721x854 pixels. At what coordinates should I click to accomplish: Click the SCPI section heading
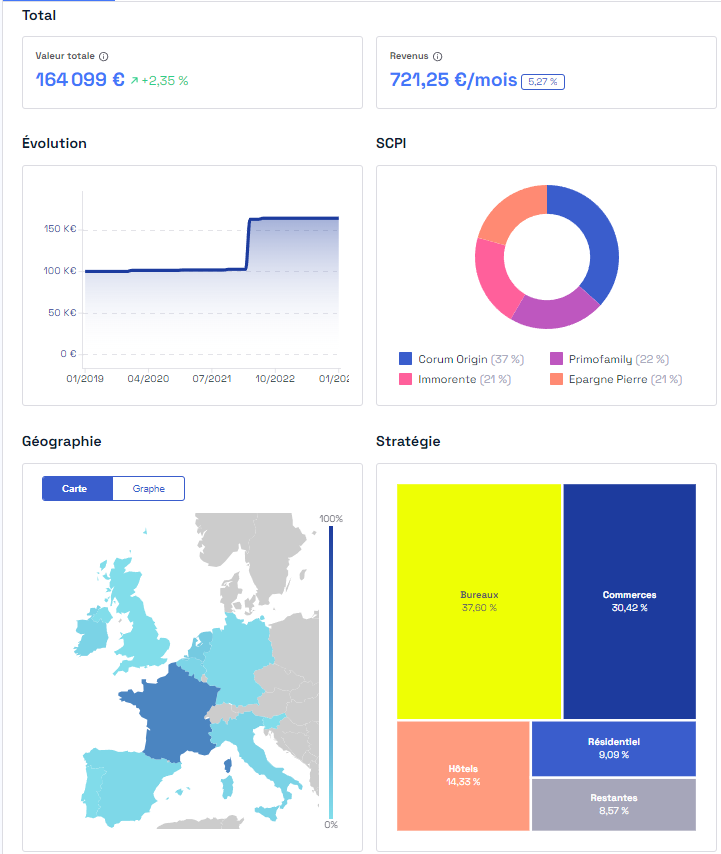point(391,143)
